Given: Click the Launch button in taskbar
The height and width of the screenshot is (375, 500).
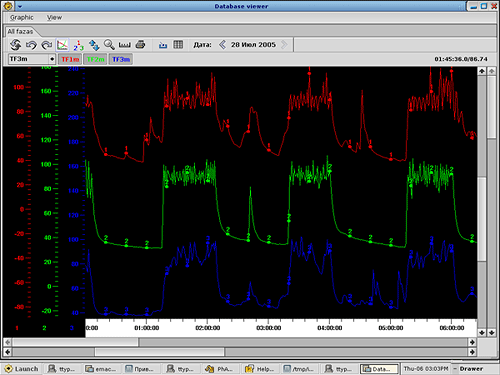Looking at the screenshot, I should pos(22,369).
